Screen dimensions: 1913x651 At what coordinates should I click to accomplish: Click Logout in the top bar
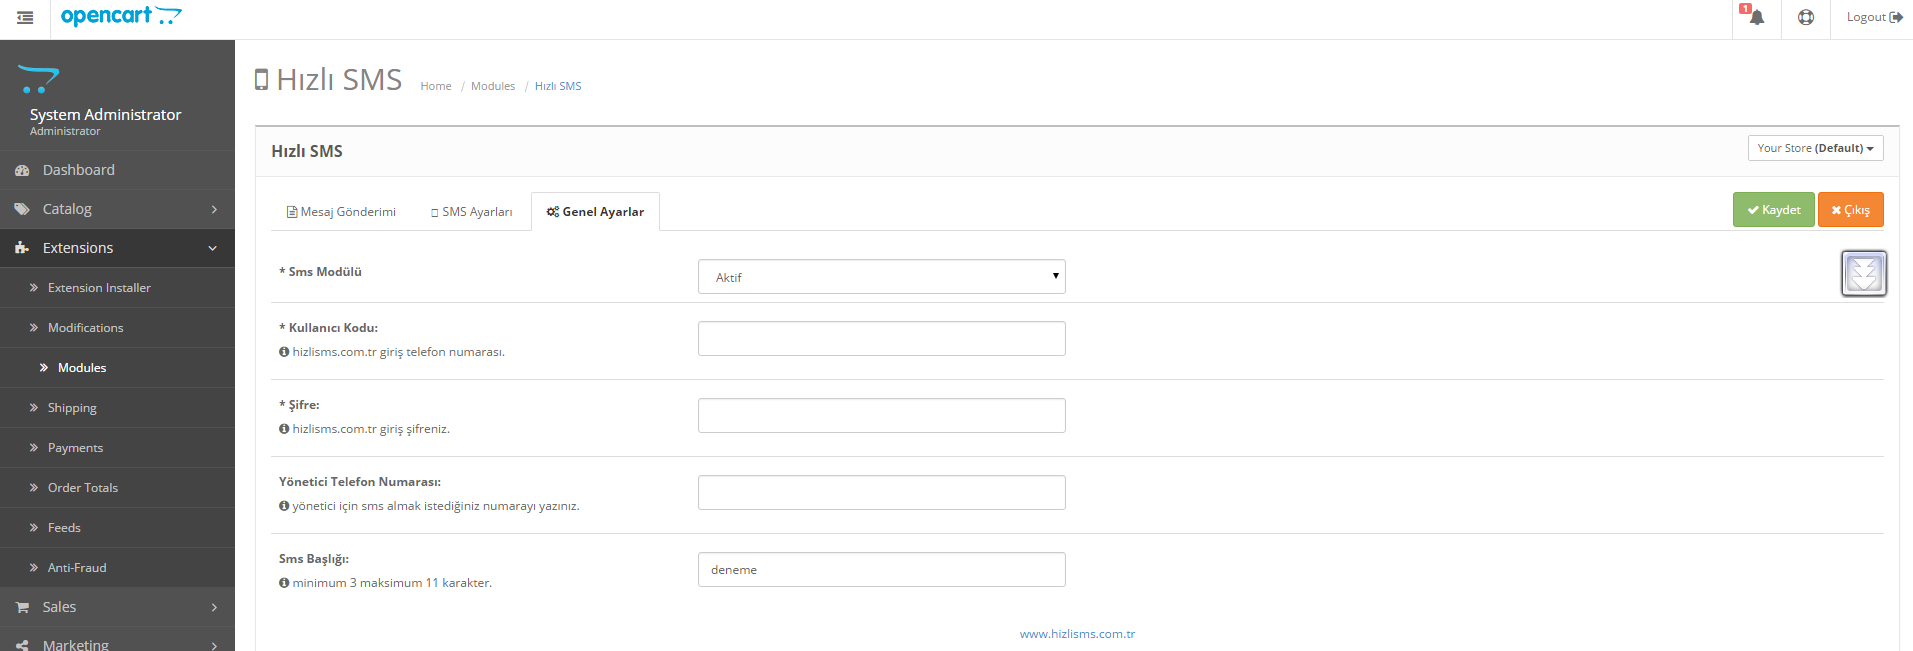(1873, 18)
